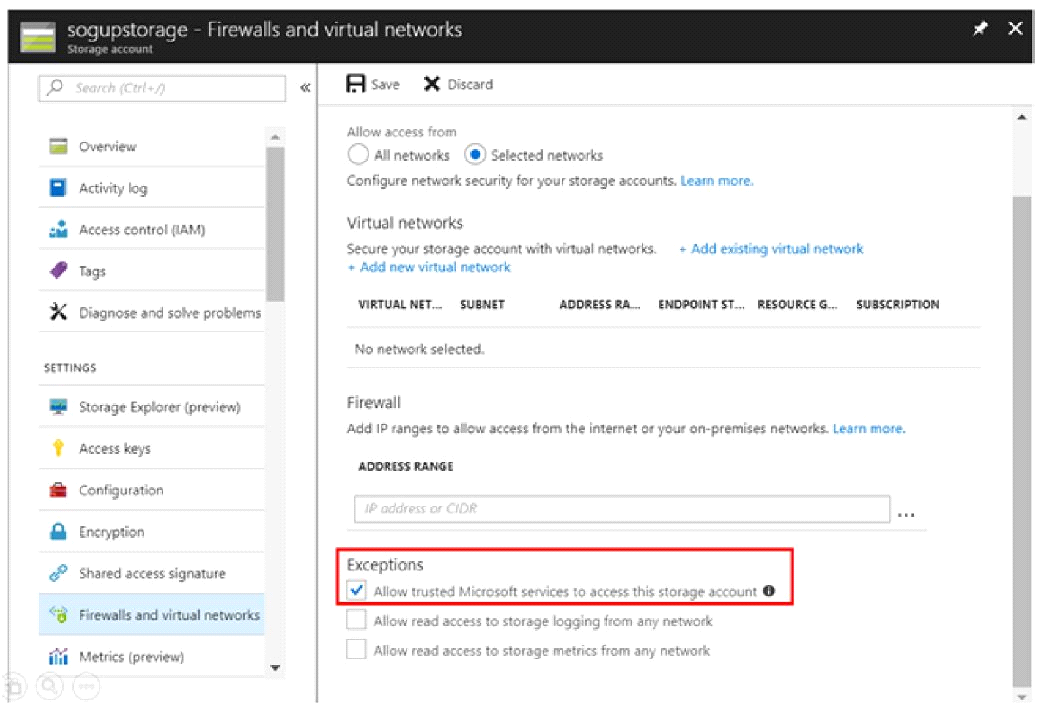1043x720 pixels.
Task: Open Diagnose and solve problems
Action: click(x=152, y=312)
